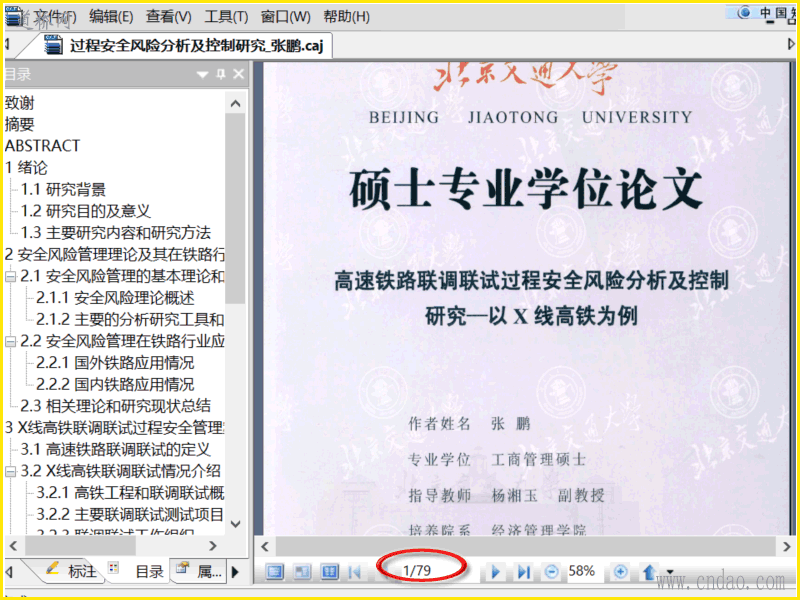
Task: Open the 目录 panel dropdown arrow
Action: point(203,75)
